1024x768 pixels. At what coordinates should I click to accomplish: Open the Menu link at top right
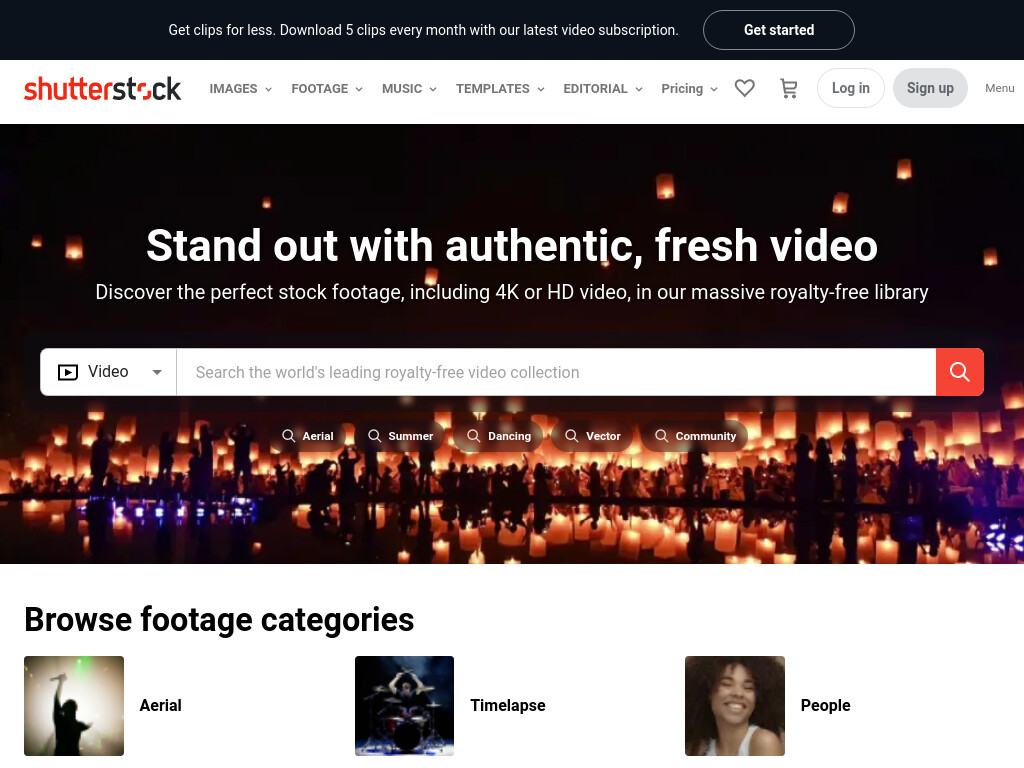tap(999, 88)
